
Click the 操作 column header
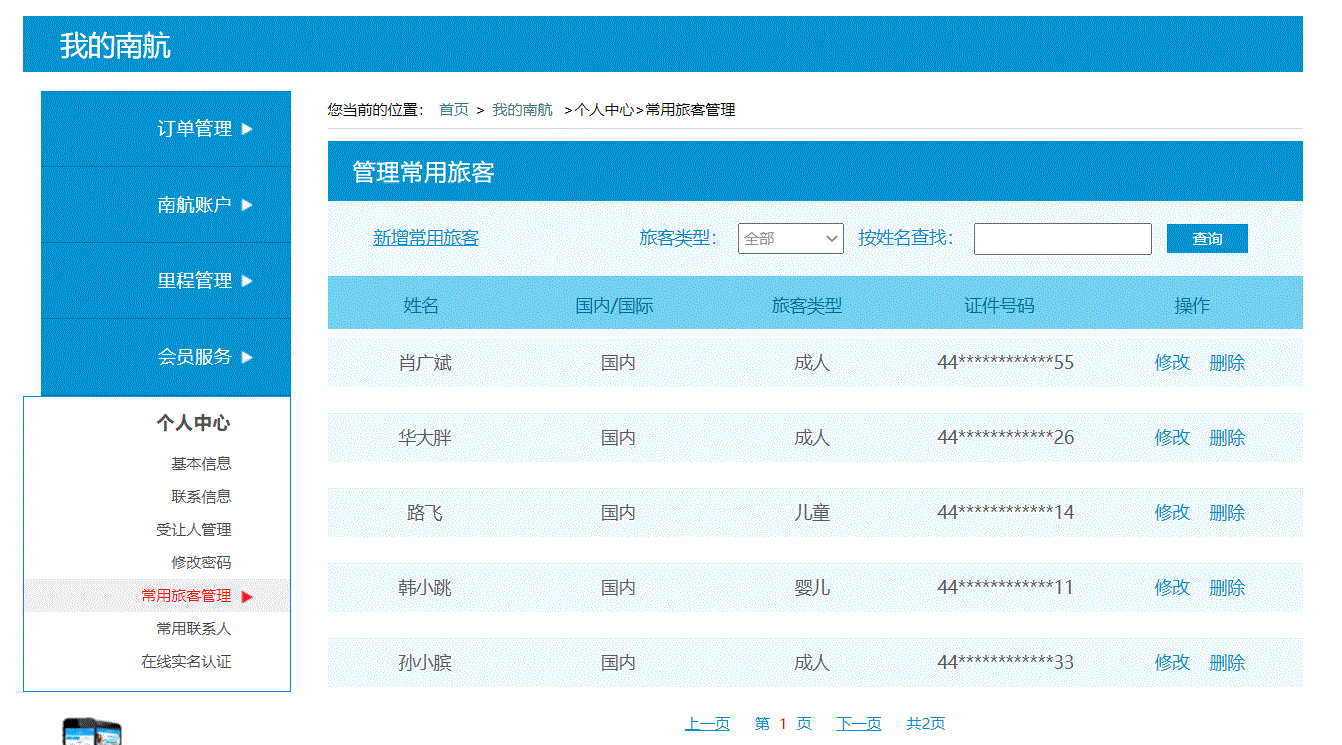[x=1192, y=306]
